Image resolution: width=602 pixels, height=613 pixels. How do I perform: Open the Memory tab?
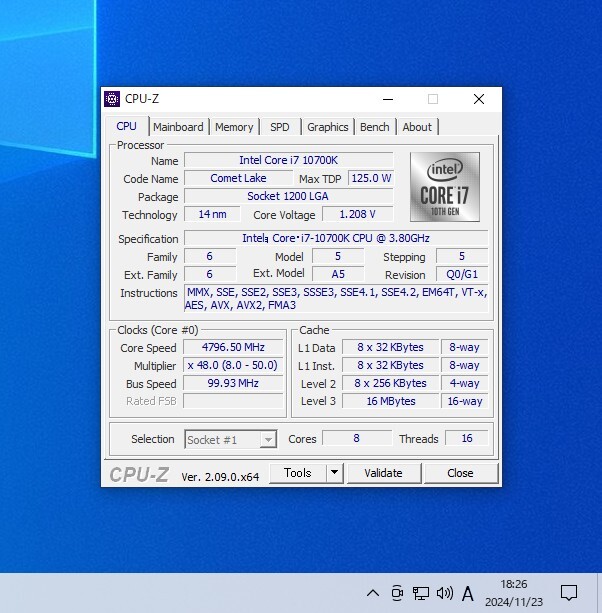234,127
